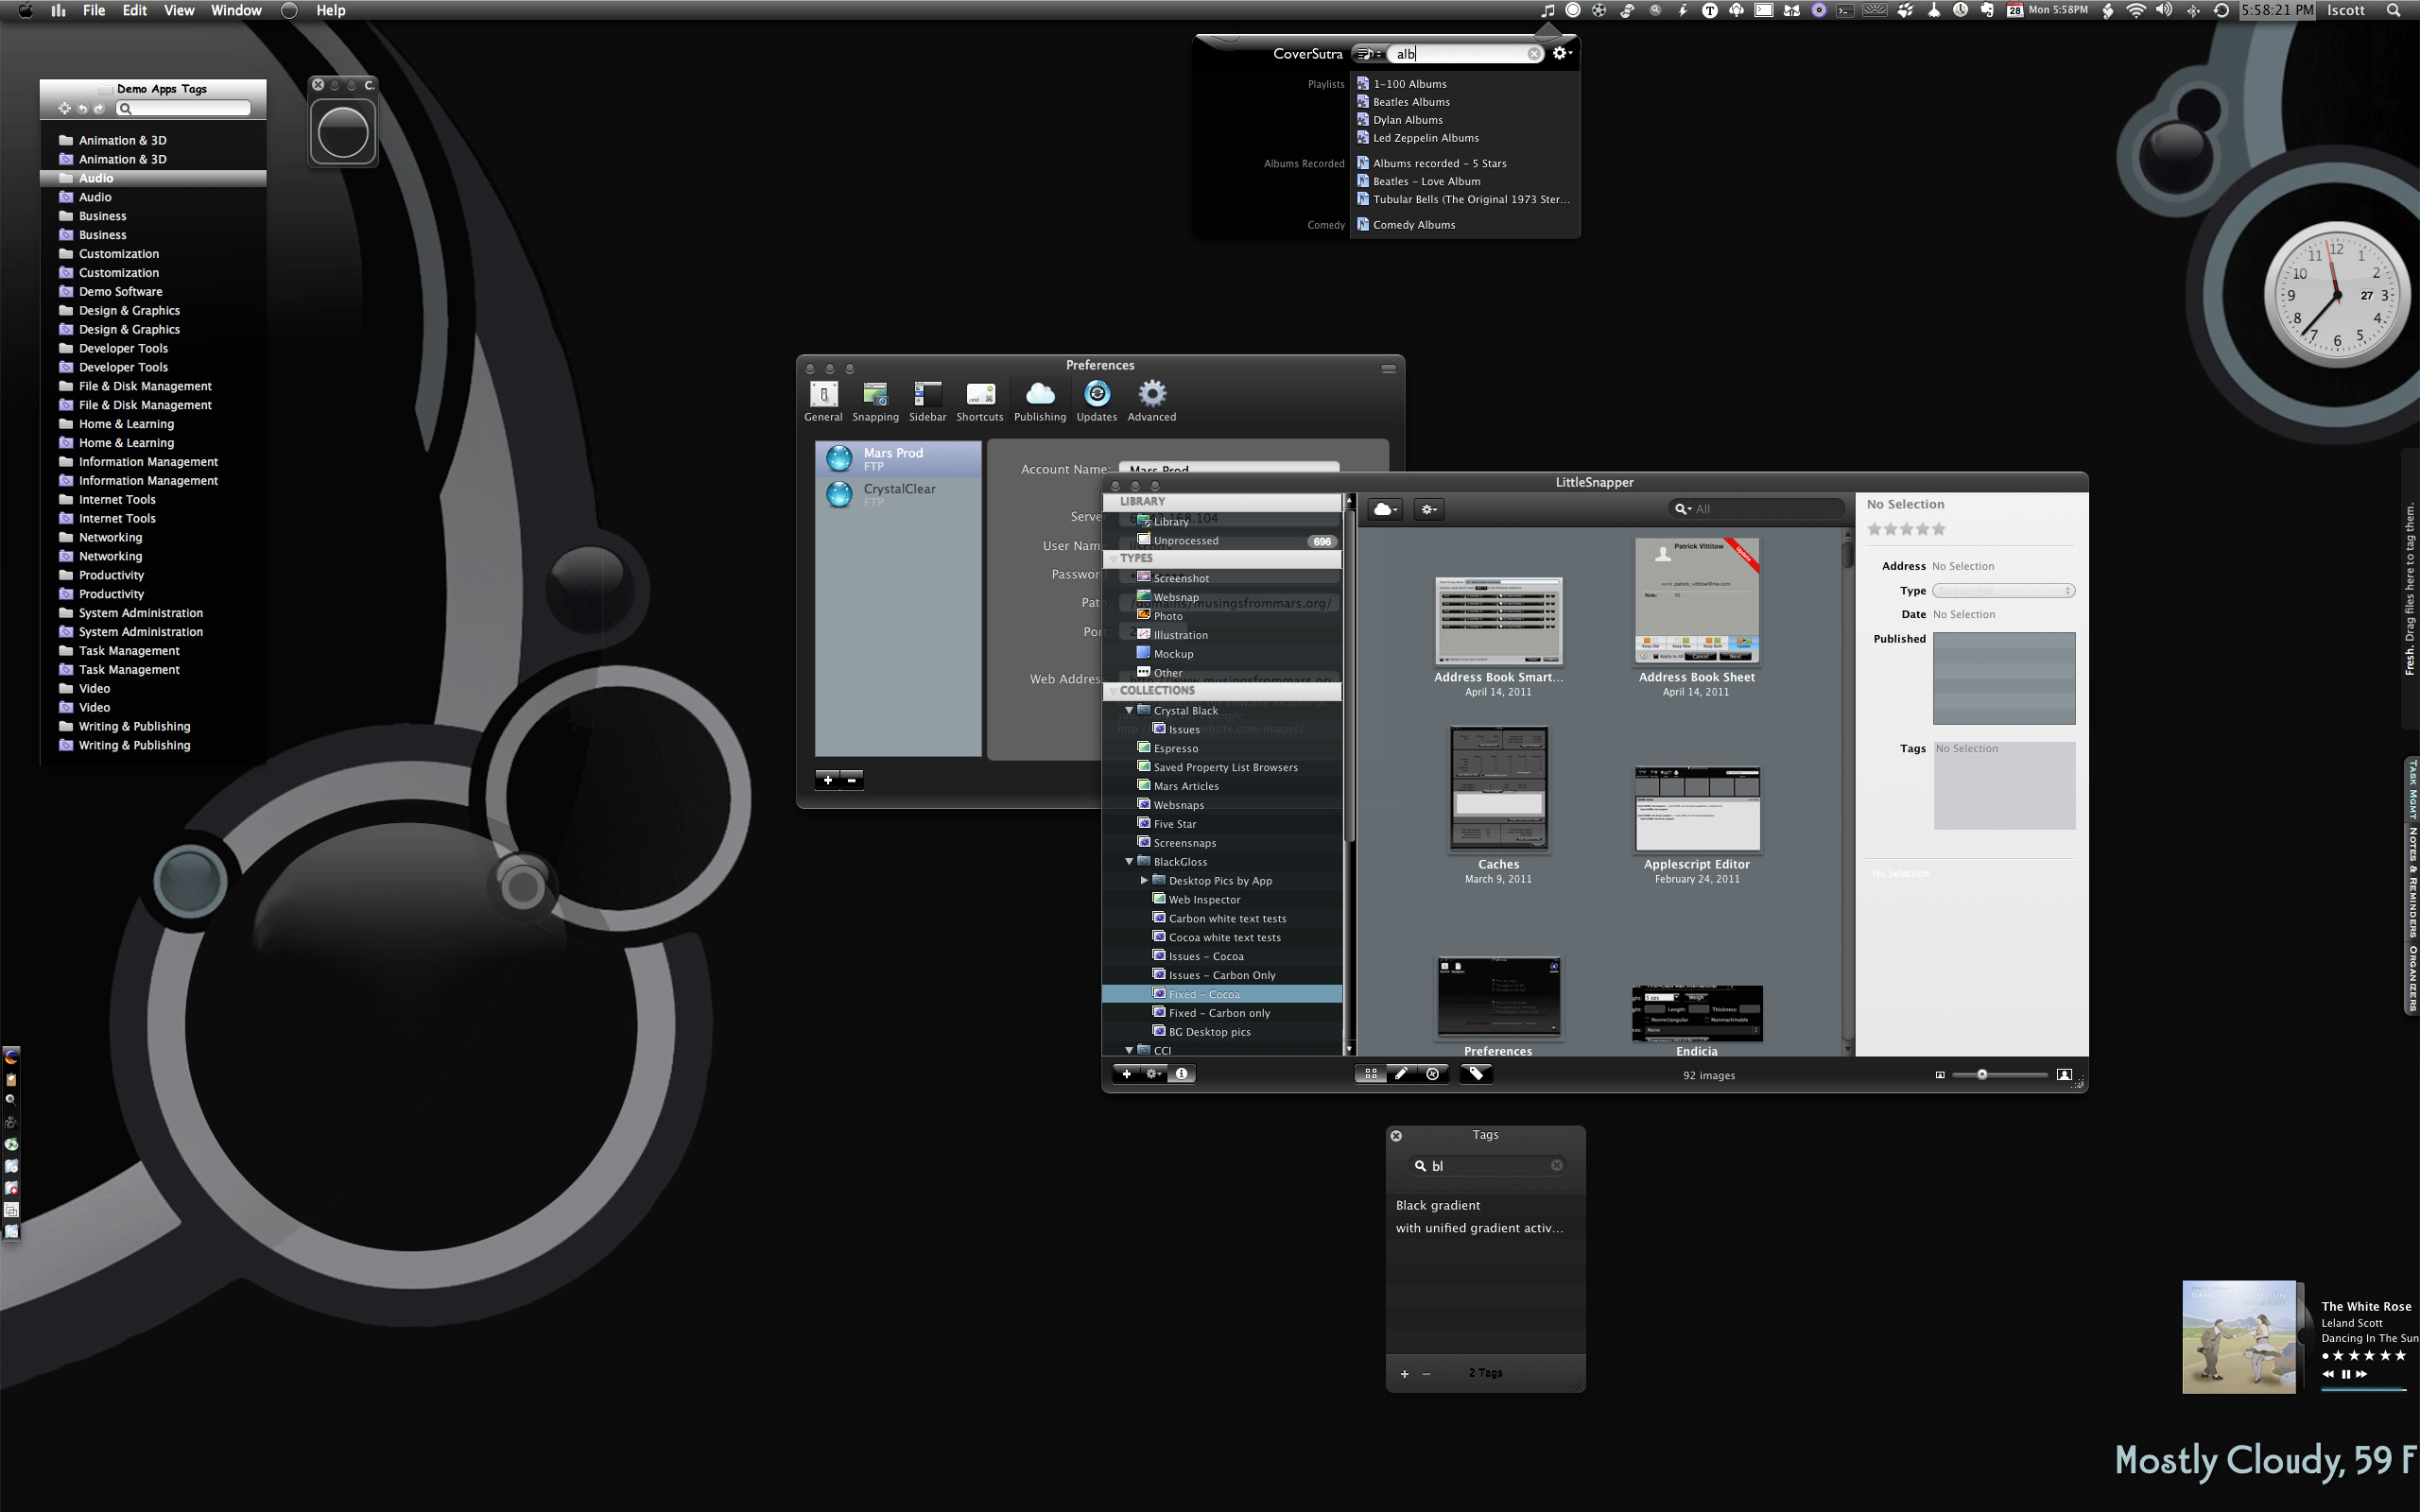The width and height of the screenshot is (2420, 1512).
Task: Open the File menu
Action: point(94,10)
